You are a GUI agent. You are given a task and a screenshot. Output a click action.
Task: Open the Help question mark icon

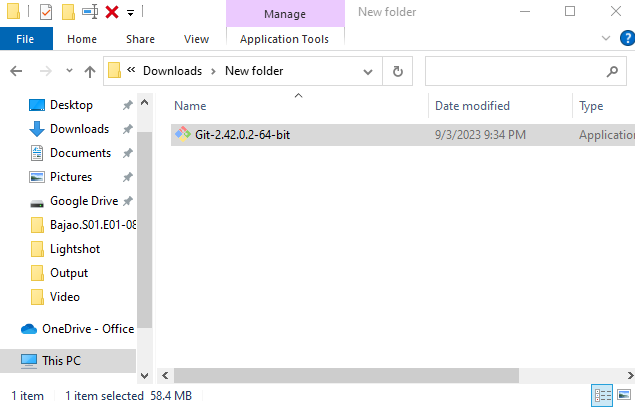click(x=627, y=38)
